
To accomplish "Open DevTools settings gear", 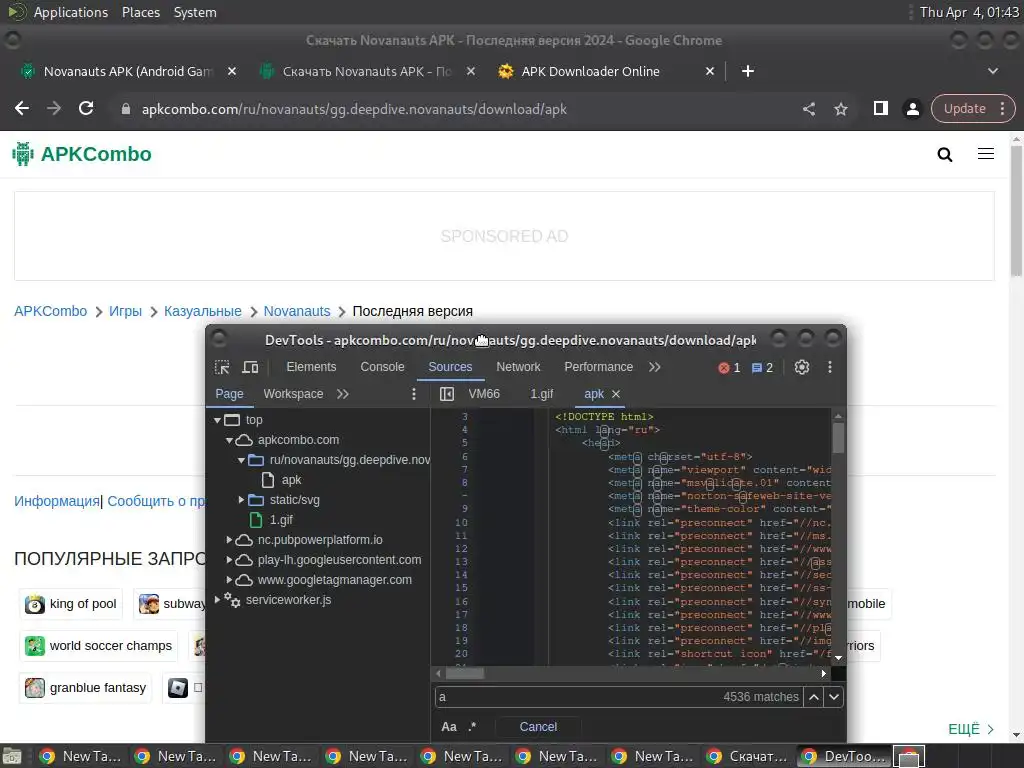I will [x=802, y=367].
